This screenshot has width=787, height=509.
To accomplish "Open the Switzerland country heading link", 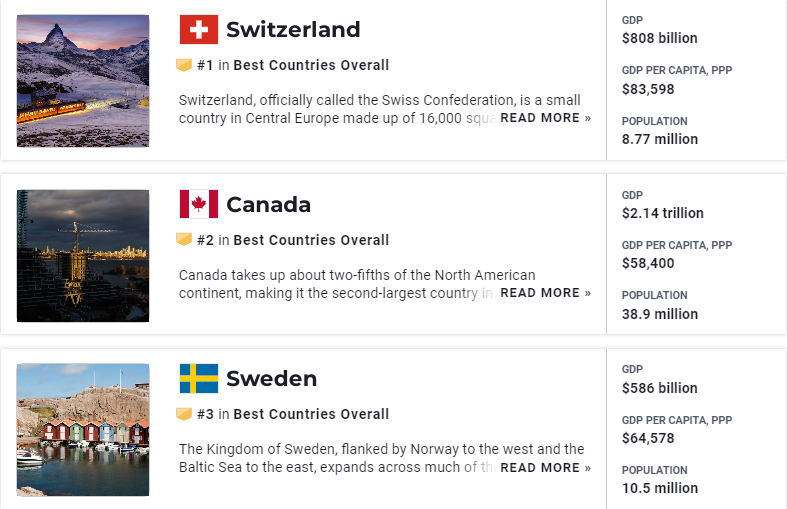I will (x=293, y=30).
